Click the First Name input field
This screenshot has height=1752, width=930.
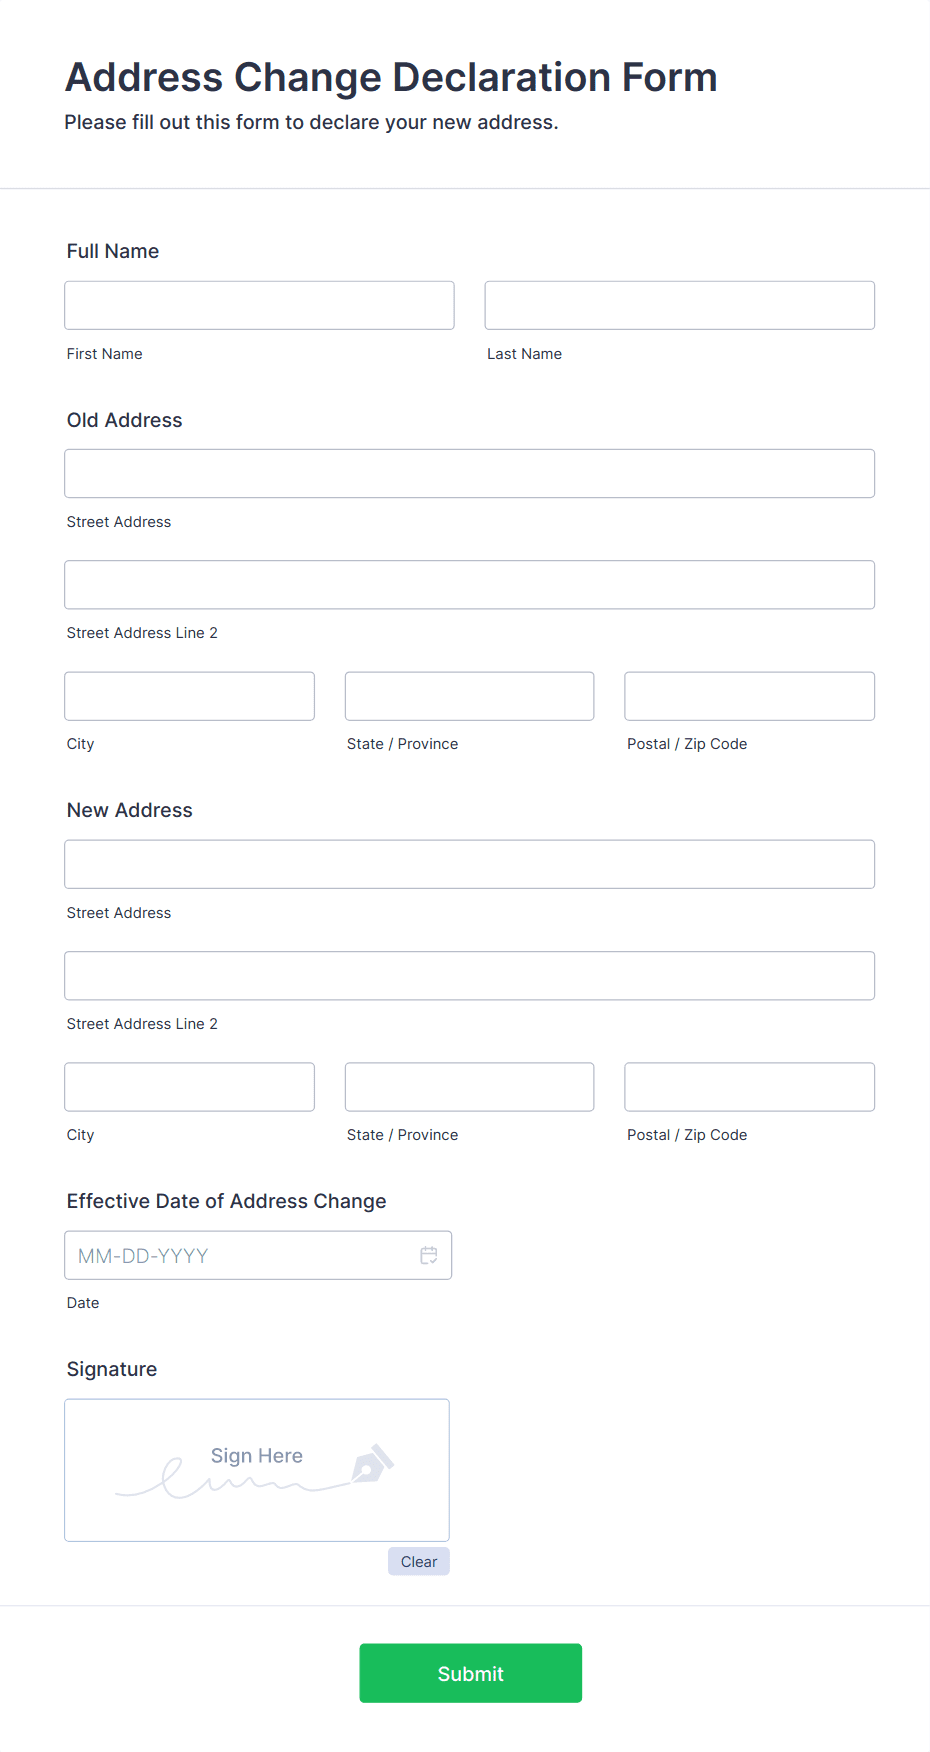pyautogui.click(x=259, y=305)
